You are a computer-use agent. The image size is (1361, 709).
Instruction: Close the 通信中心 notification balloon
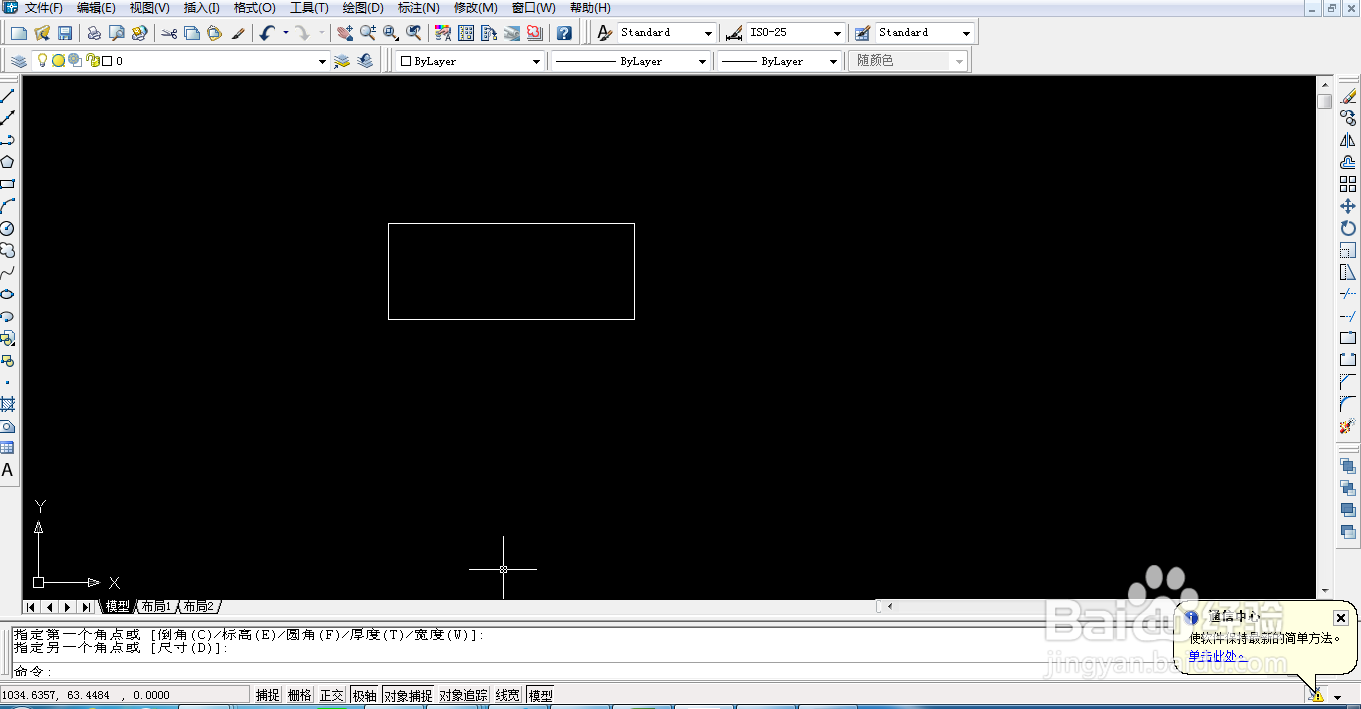pyautogui.click(x=1341, y=618)
